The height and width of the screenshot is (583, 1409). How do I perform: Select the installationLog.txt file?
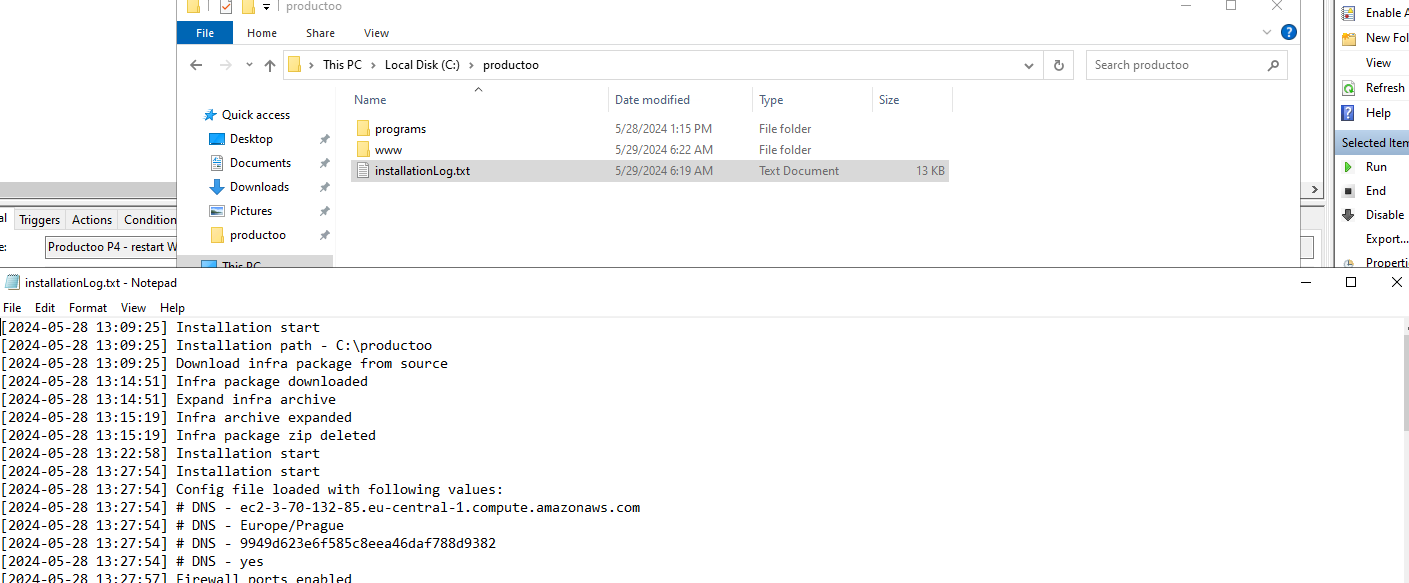[422, 171]
